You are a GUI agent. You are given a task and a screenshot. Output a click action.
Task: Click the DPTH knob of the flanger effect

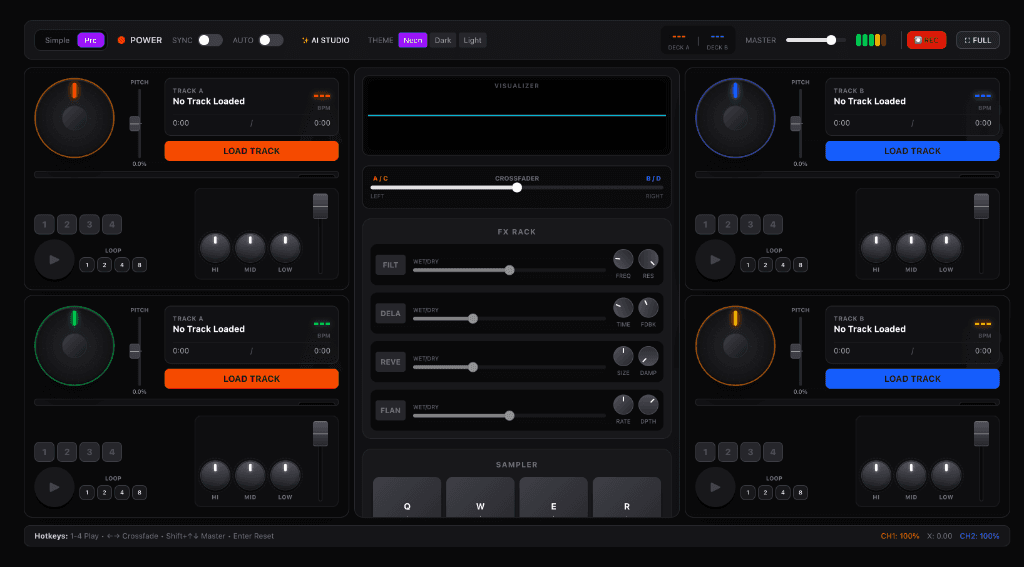coord(648,404)
